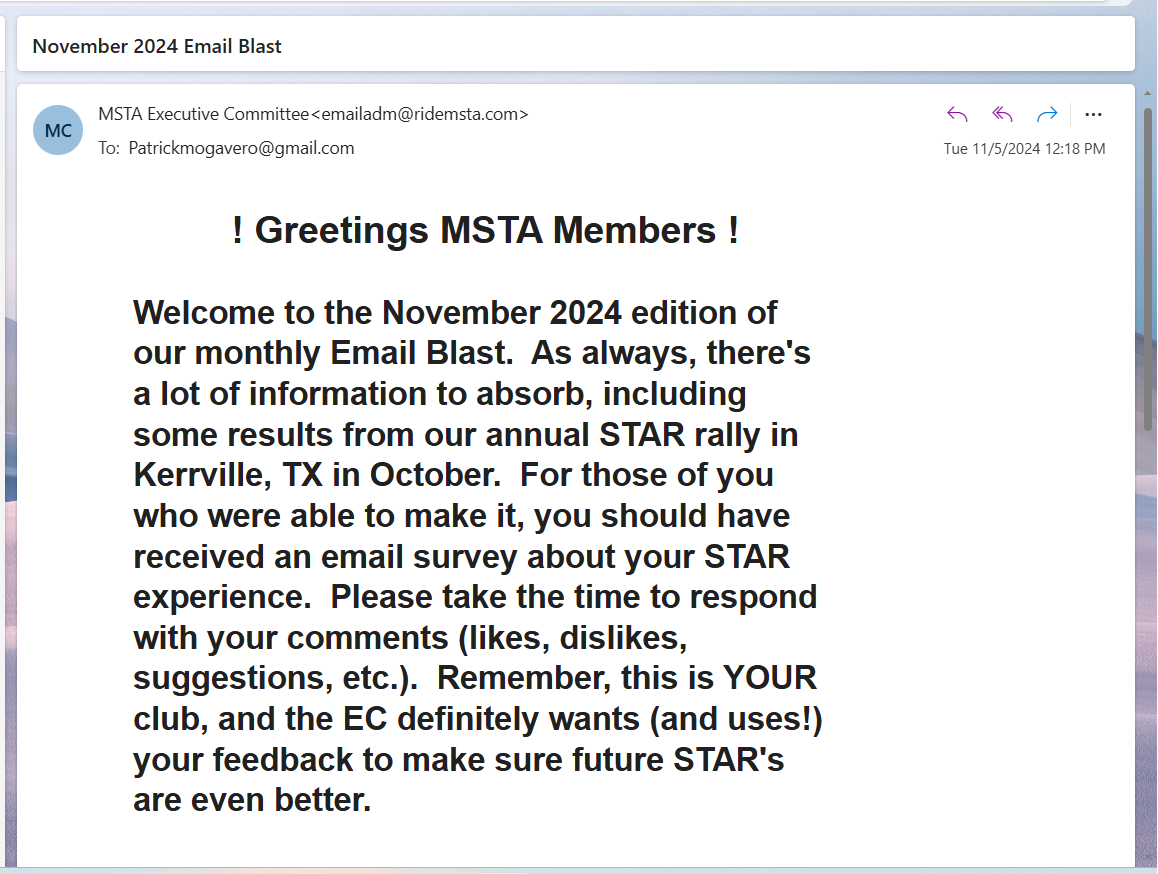Viewport: 1158px width, 874px height.
Task: Click the scrollbar up arrow
Action: (1147, 93)
